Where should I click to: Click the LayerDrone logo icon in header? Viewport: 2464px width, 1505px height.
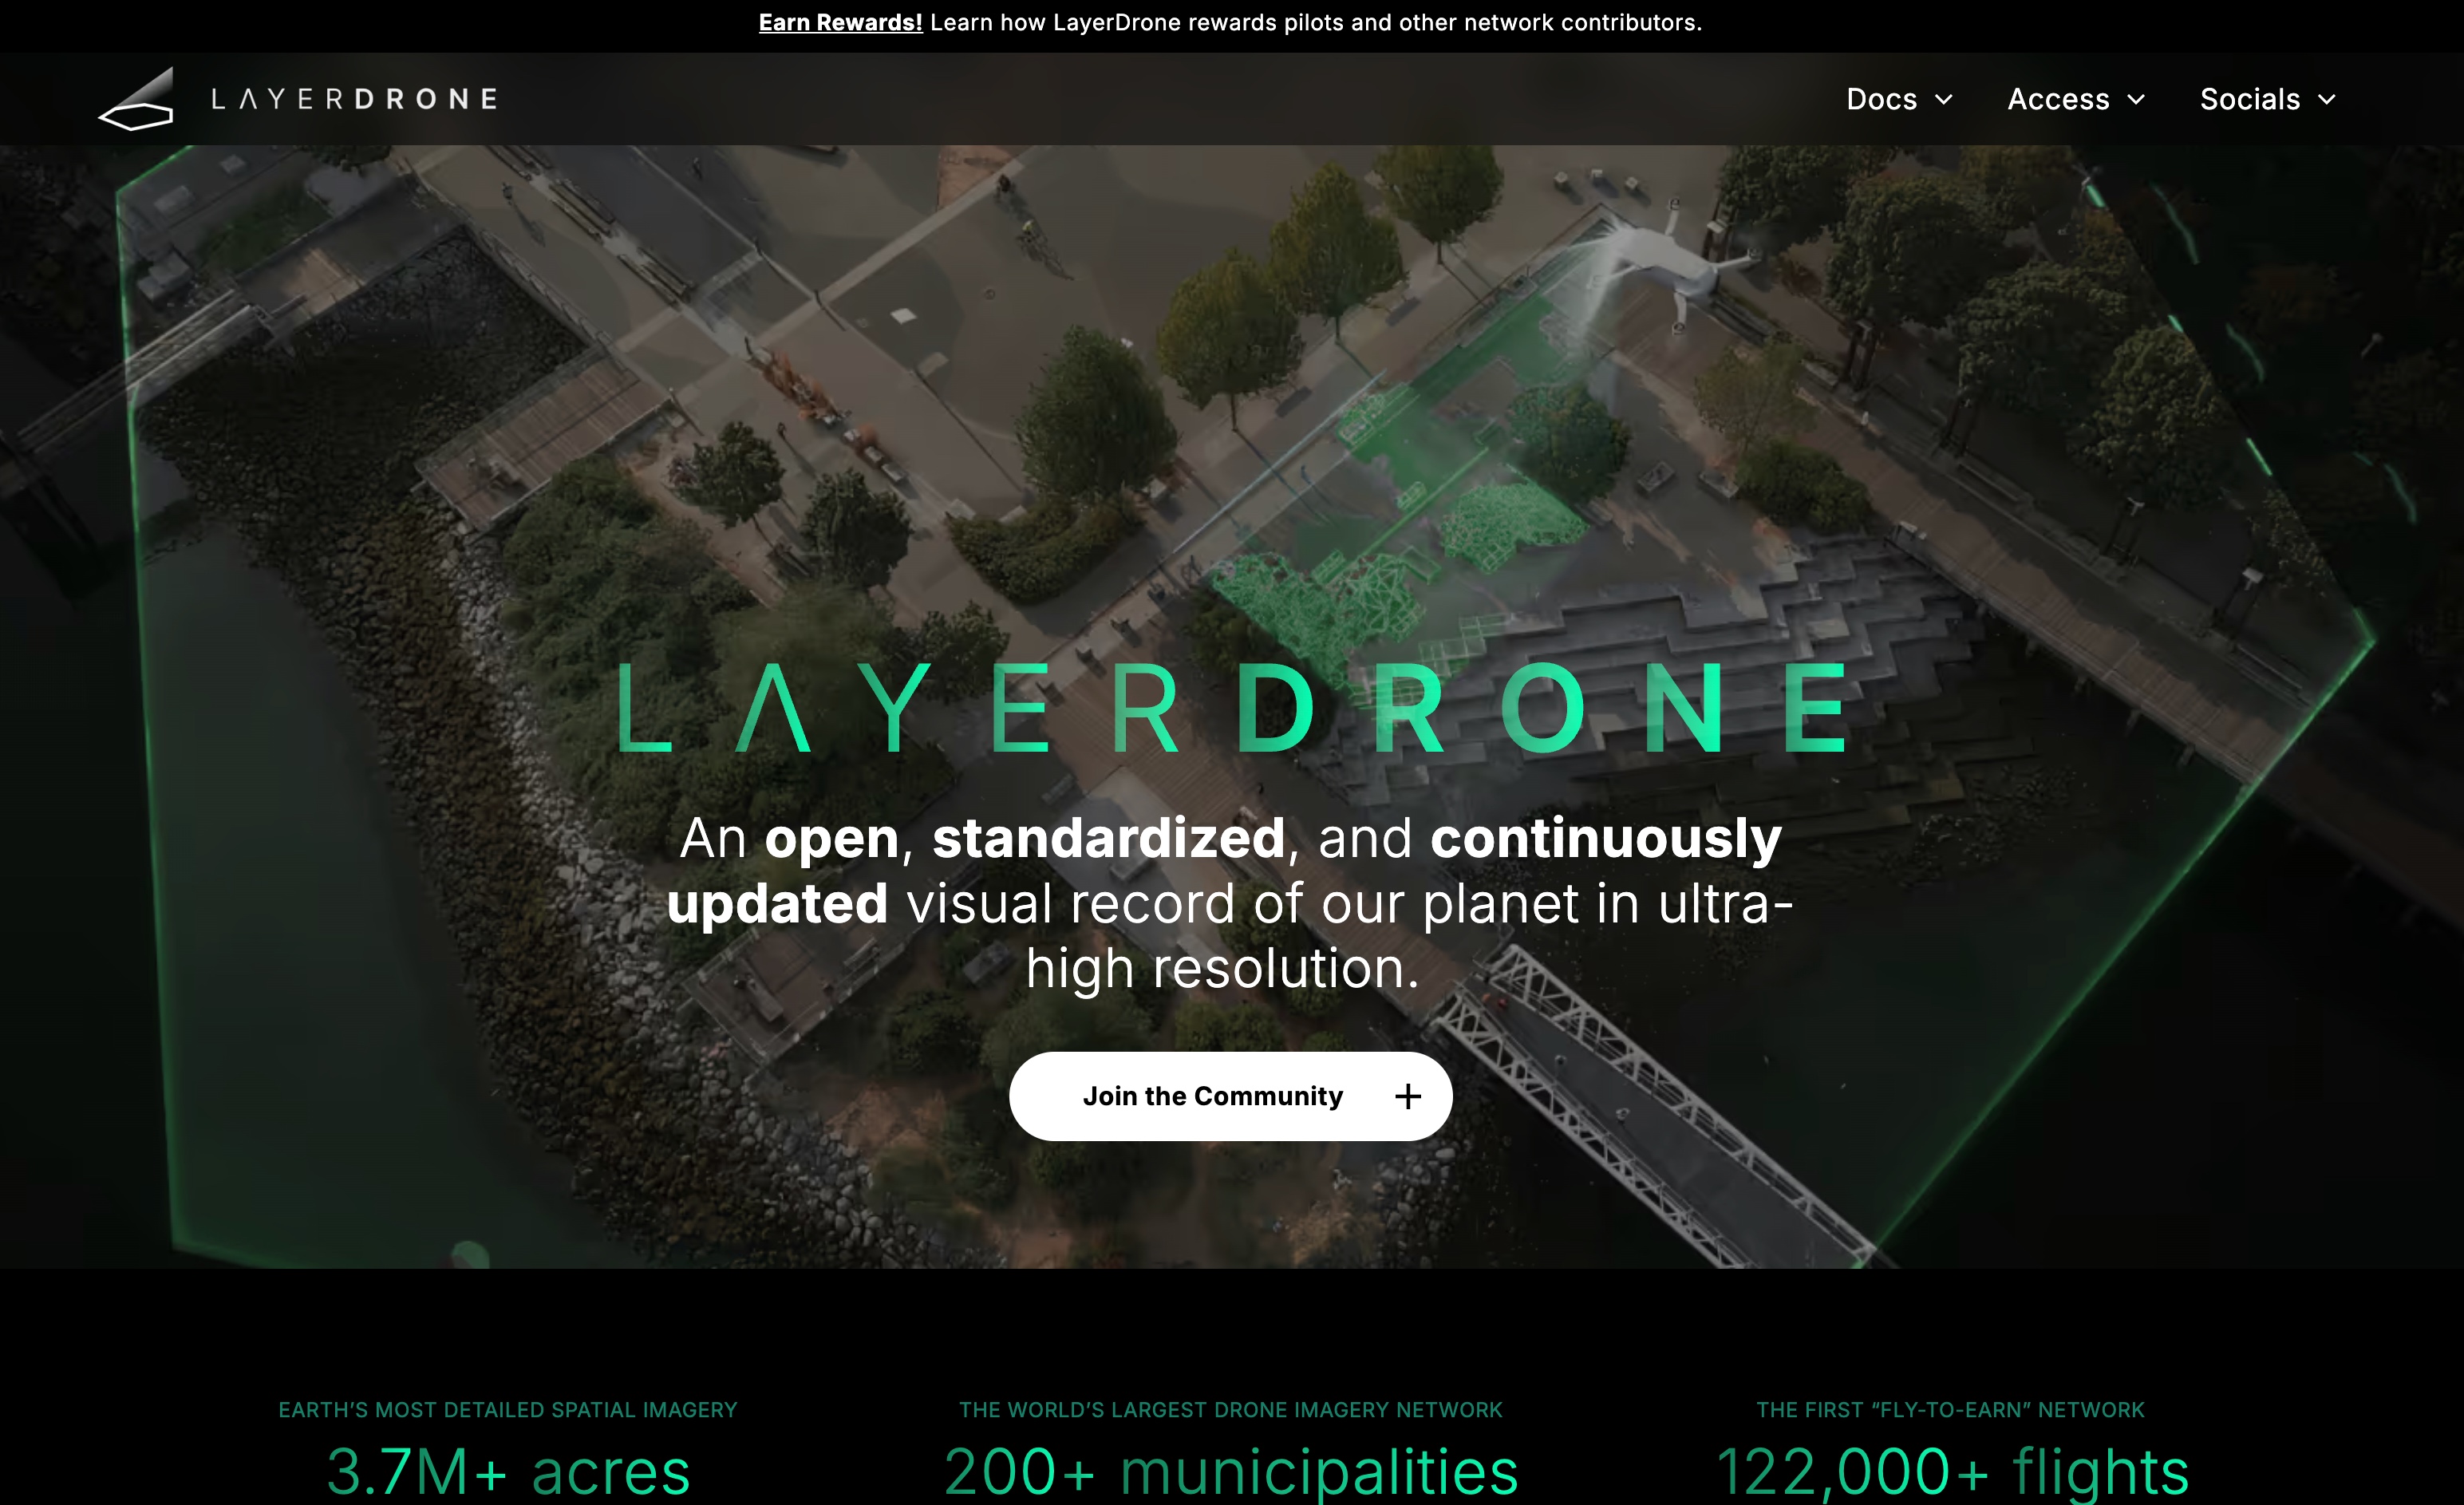click(136, 99)
